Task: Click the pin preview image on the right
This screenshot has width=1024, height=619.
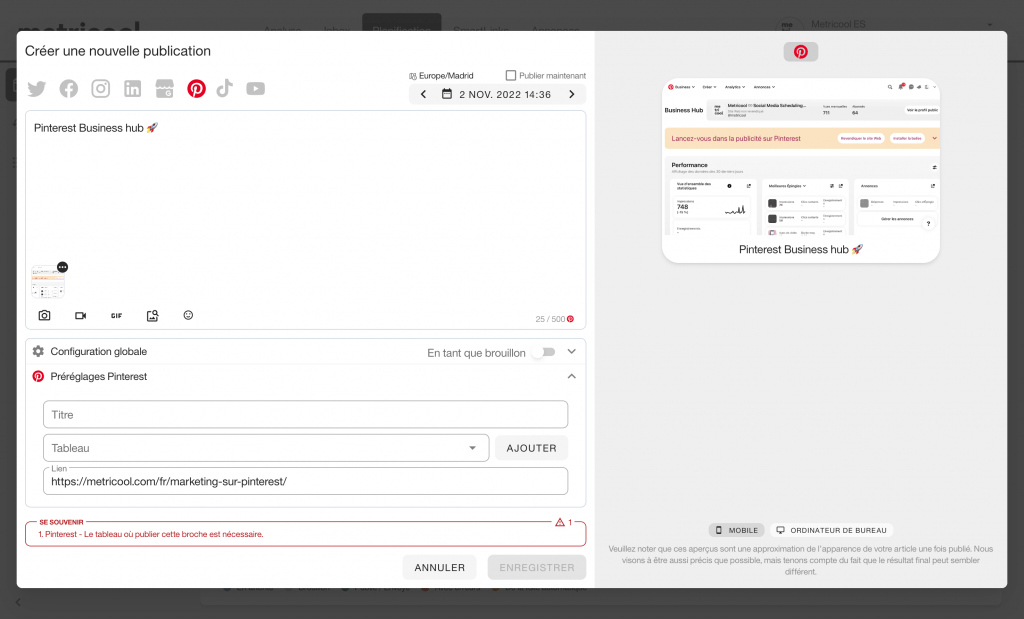Action: point(801,157)
